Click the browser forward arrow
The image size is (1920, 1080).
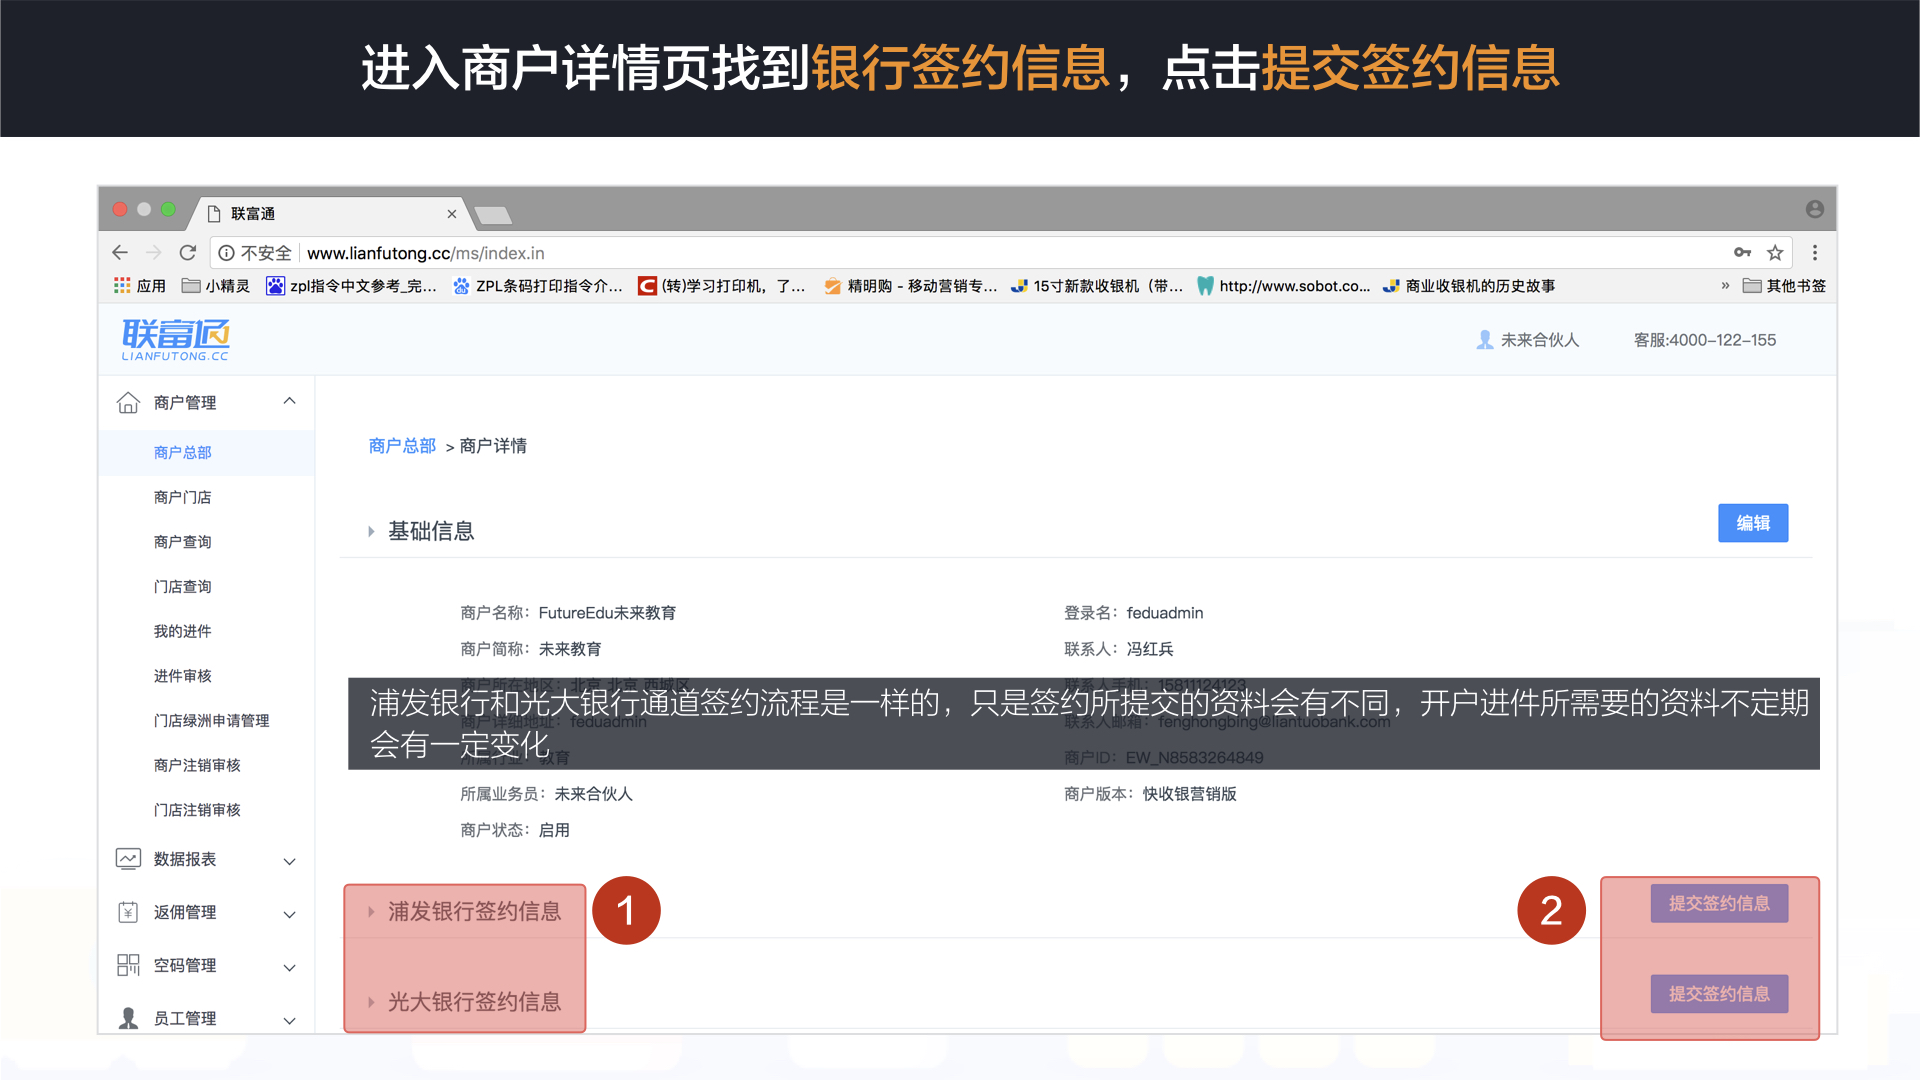pyautogui.click(x=153, y=253)
